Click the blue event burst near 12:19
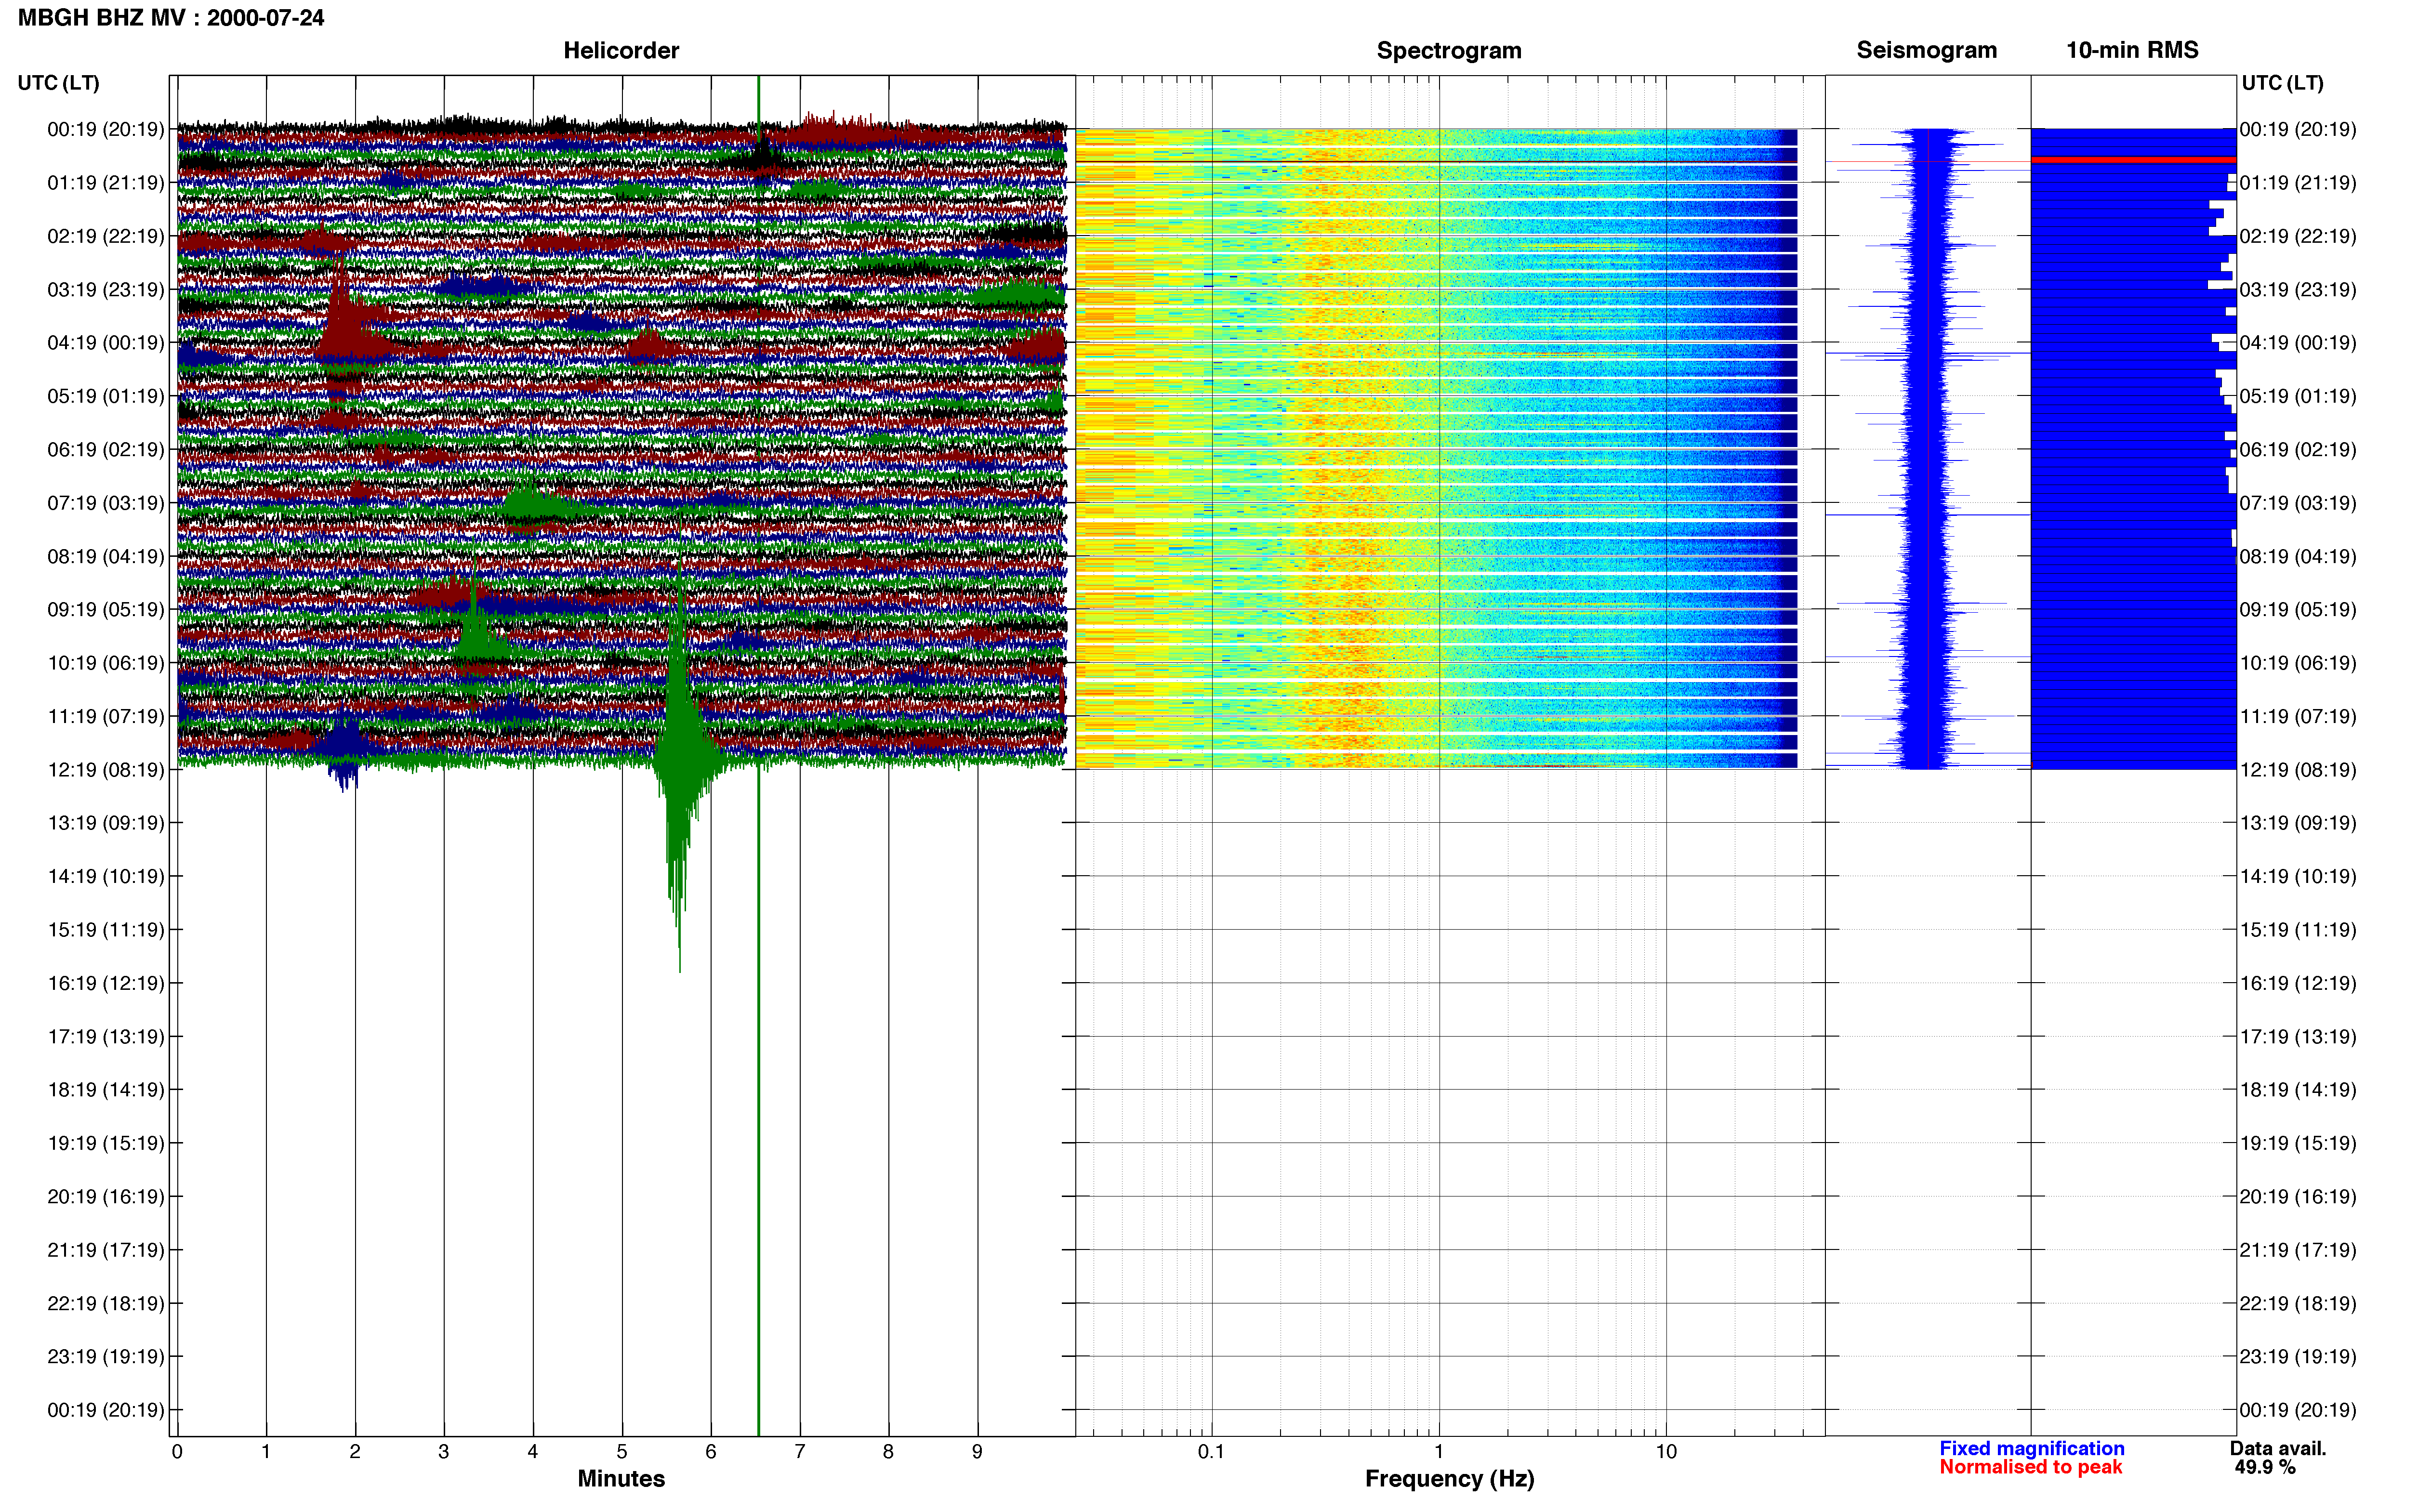 pos(344,748)
